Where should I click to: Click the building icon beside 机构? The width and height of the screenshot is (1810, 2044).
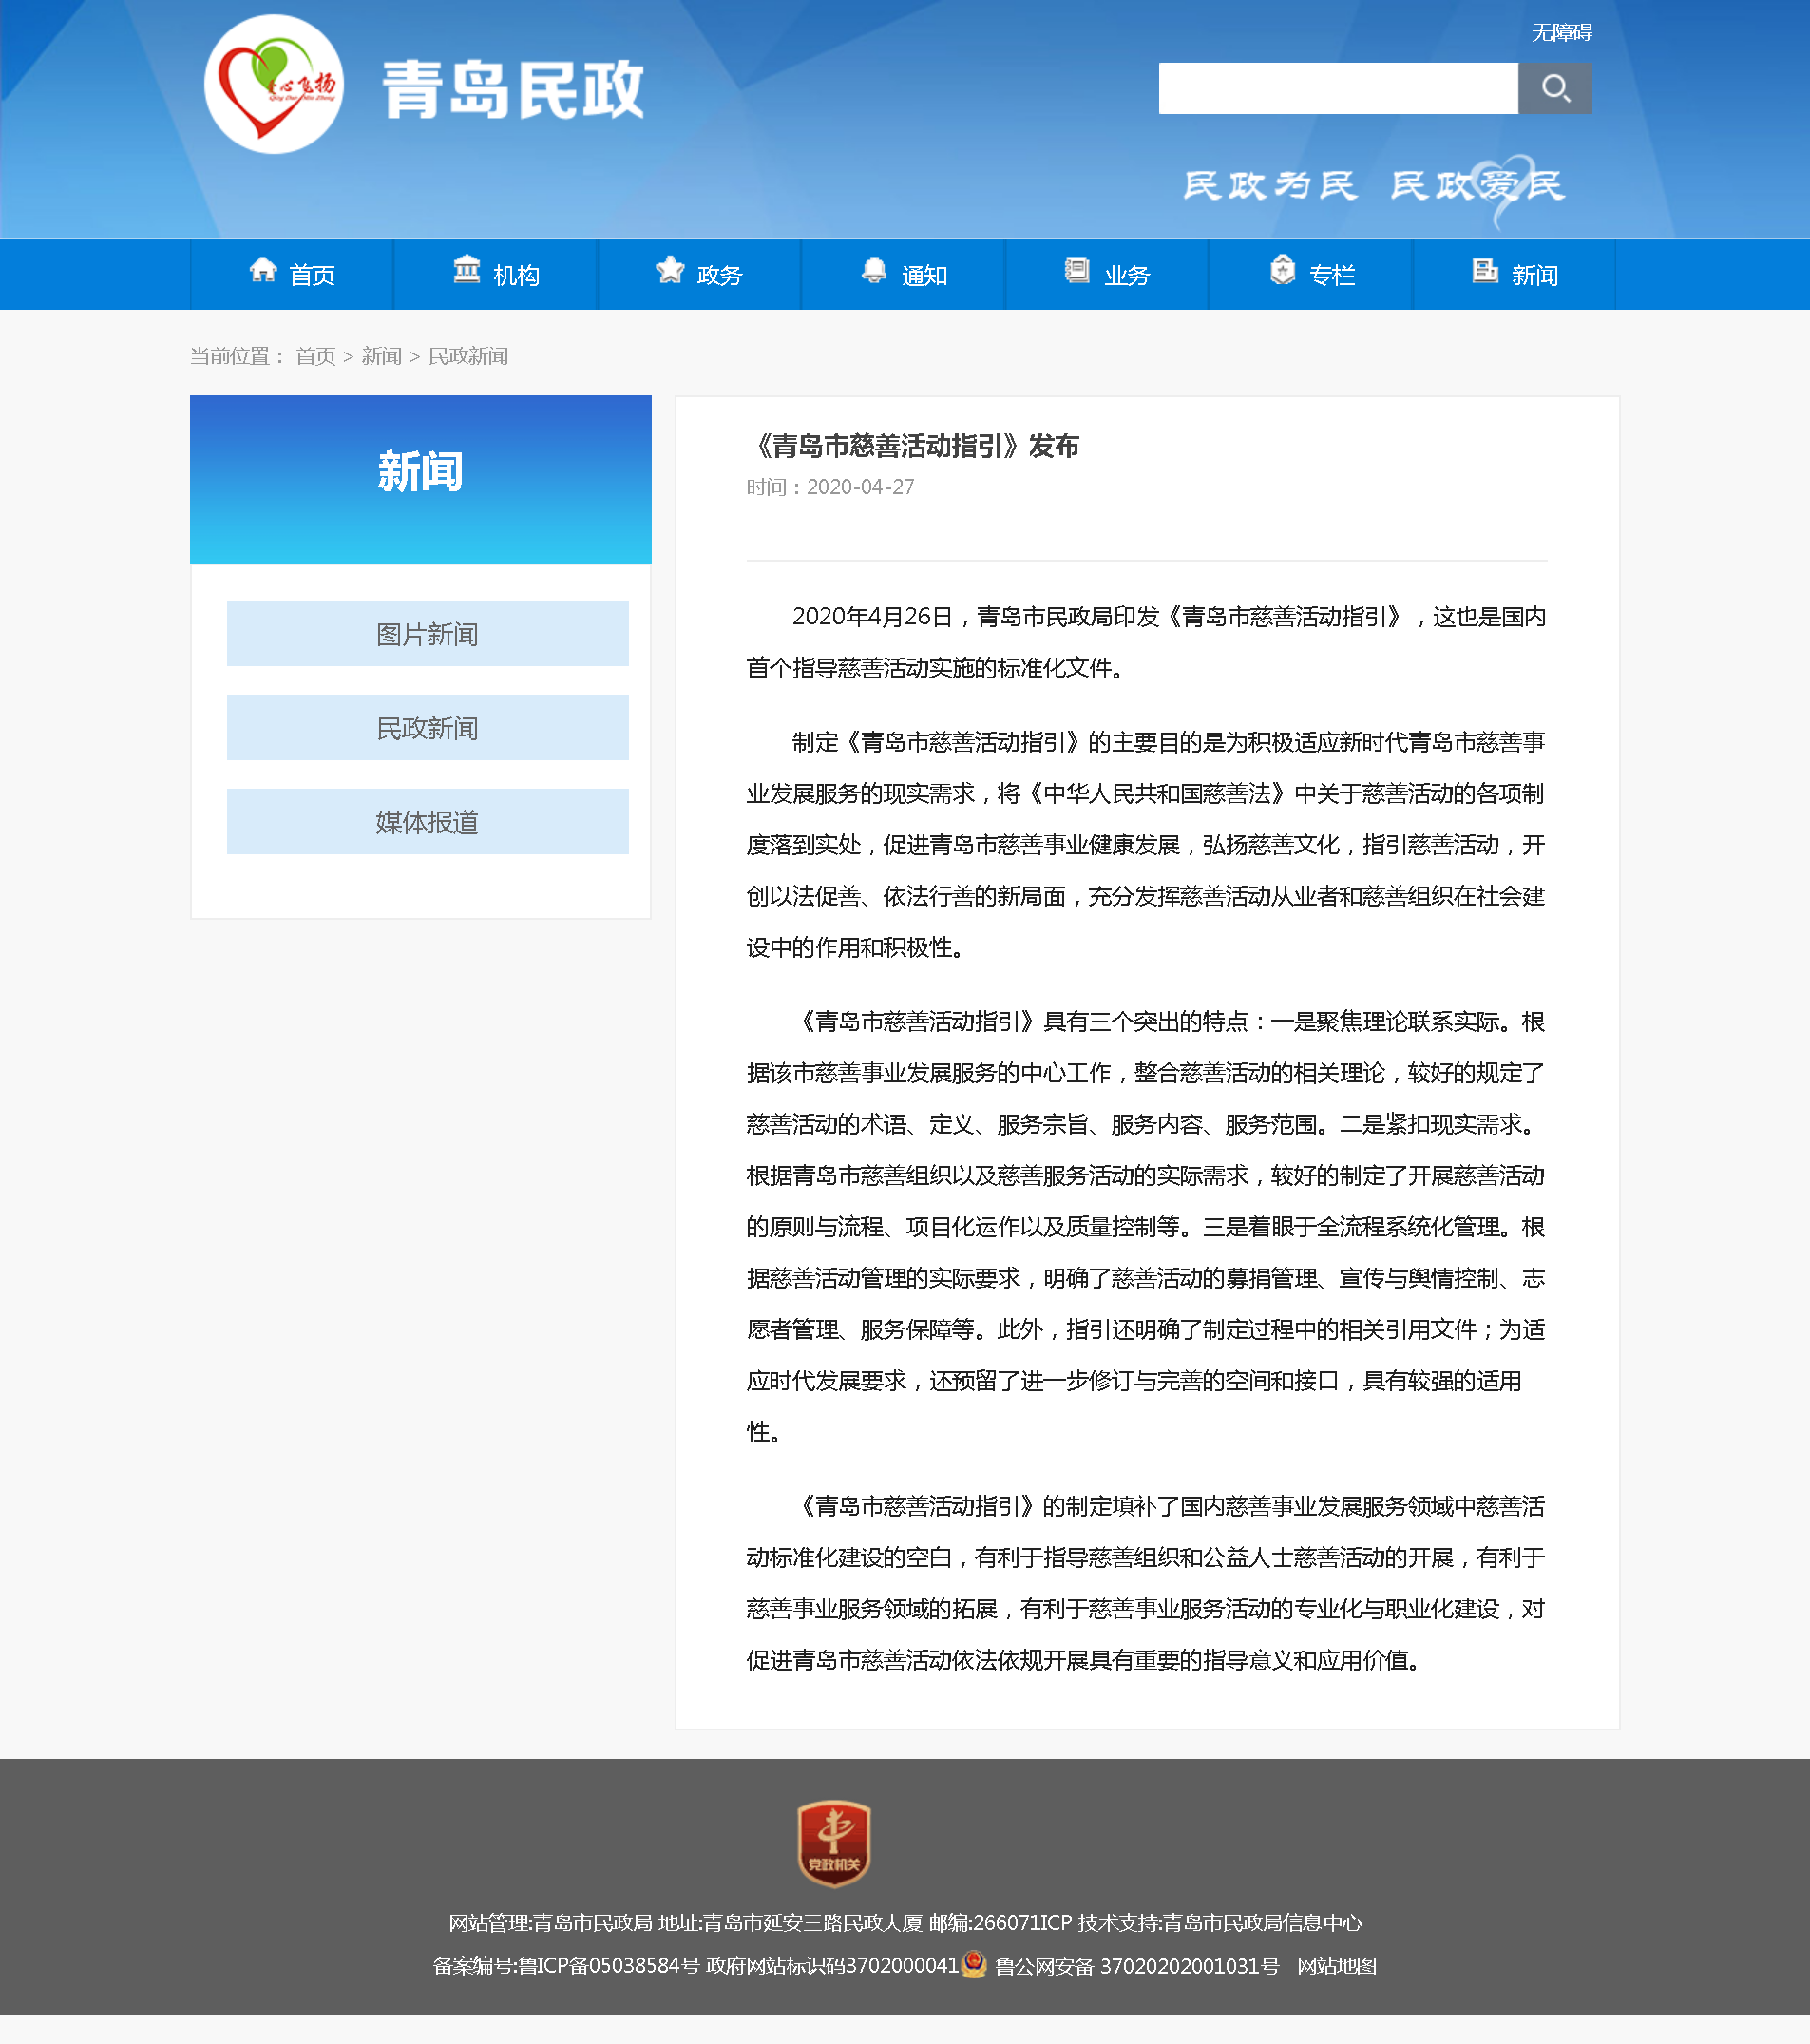click(x=466, y=270)
